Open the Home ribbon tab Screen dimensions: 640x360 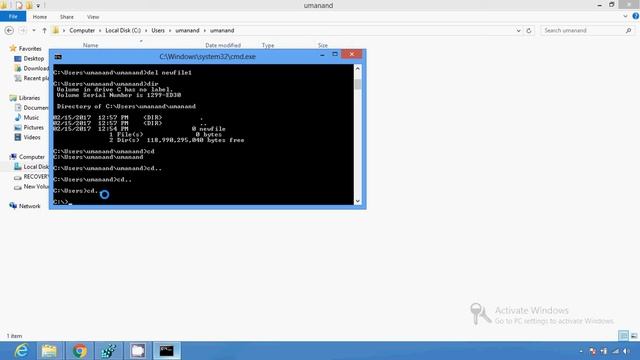coord(40,17)
